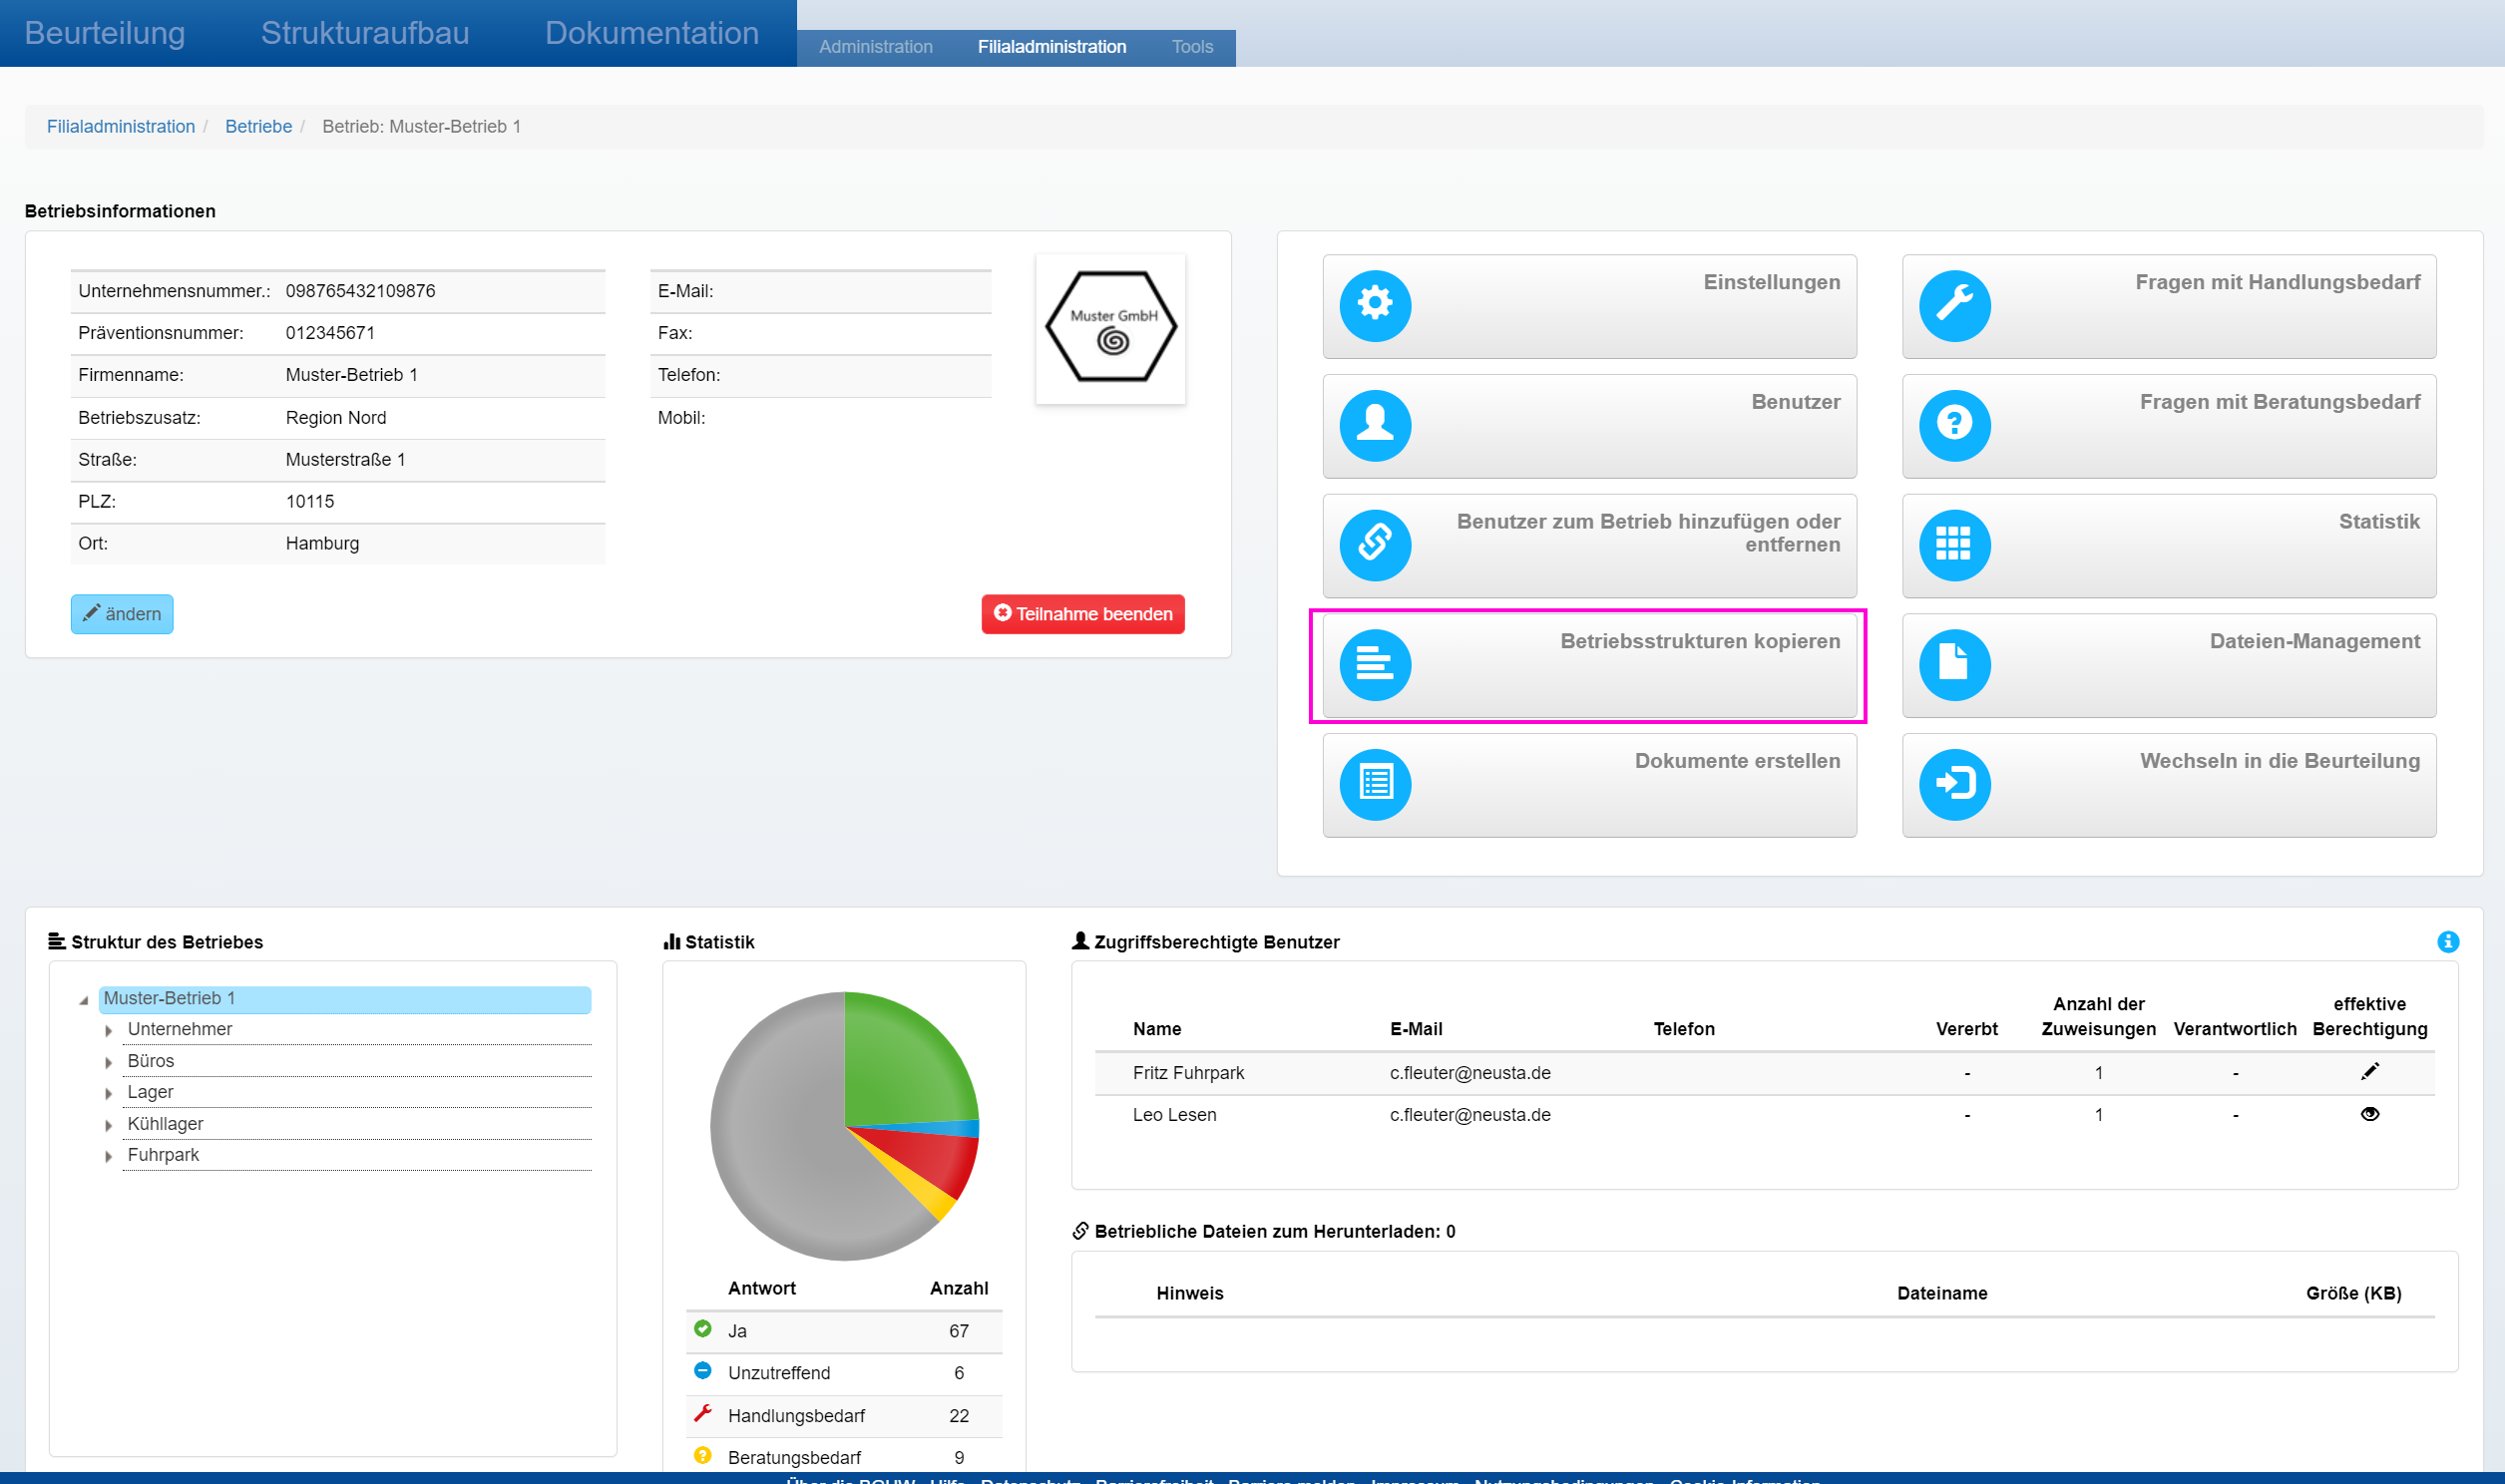The image size is (2505, 1484).
Task: Expand the Kühllager tree node arrow
Action: click(x=108, y=1125)
